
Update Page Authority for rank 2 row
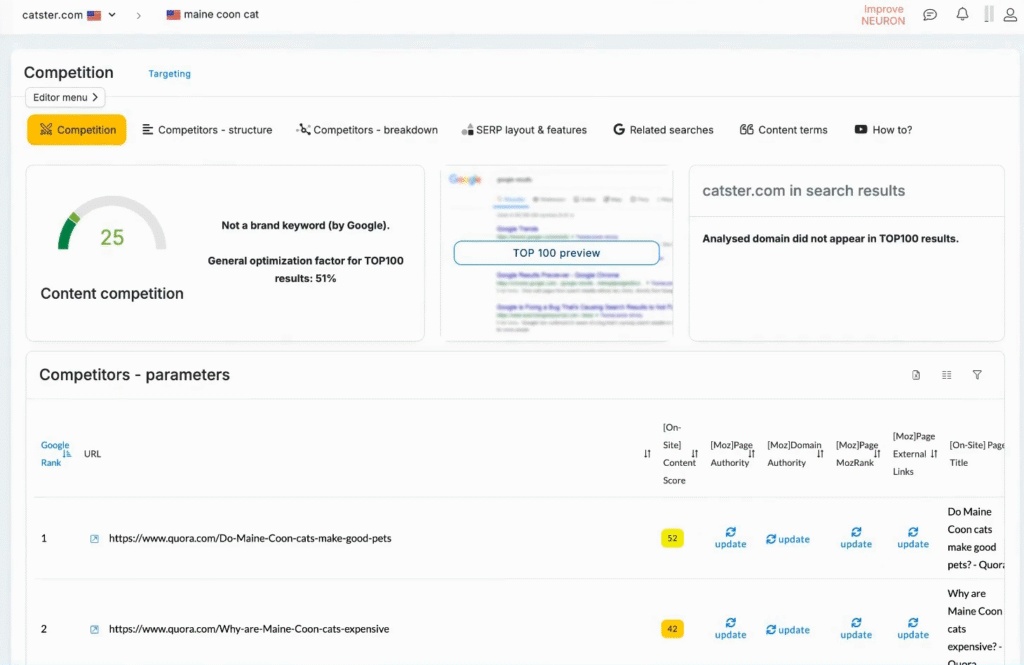click(730, 629)
